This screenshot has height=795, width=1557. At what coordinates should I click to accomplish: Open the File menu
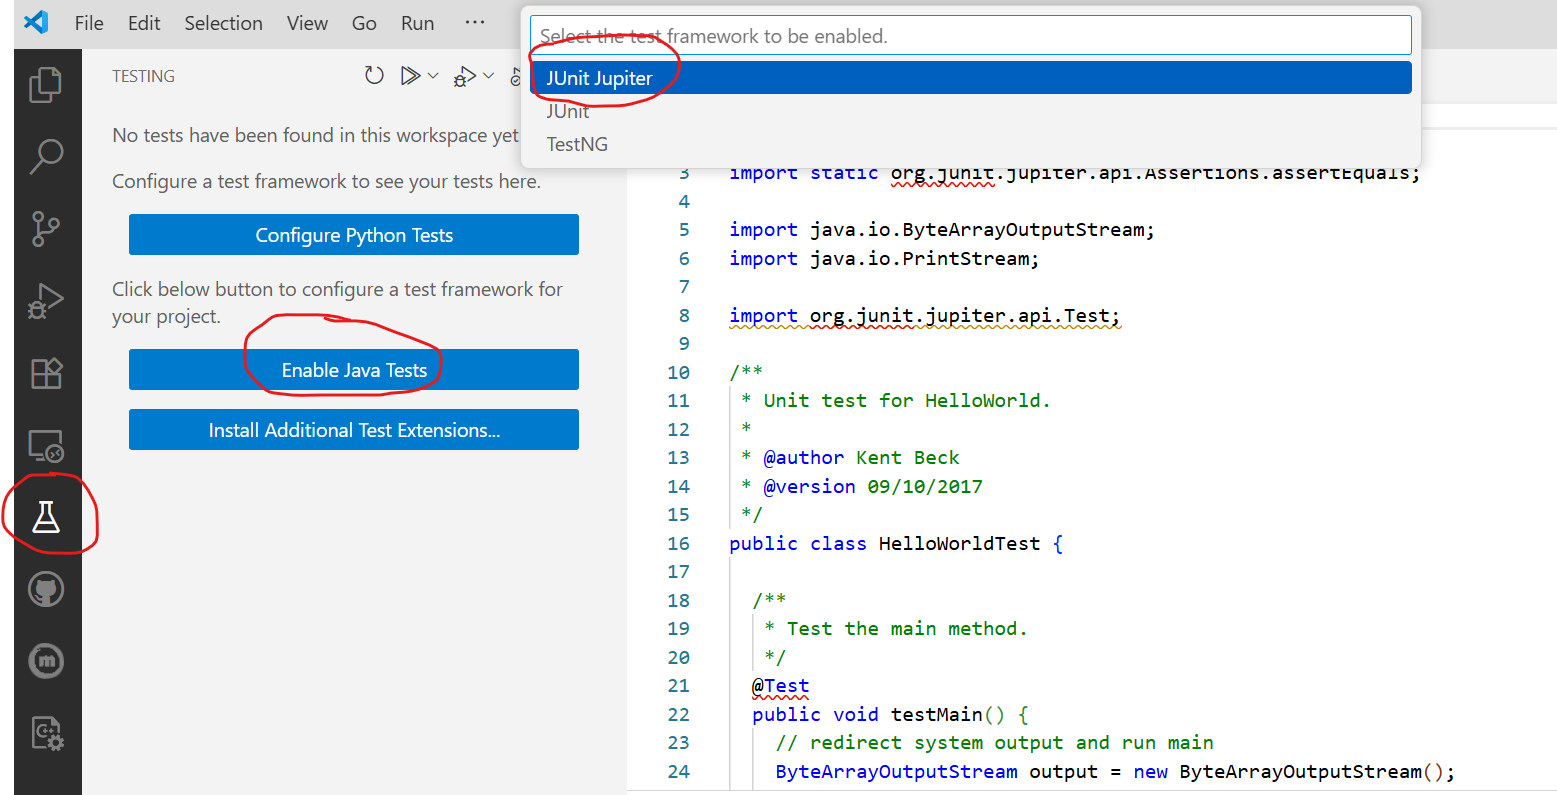[89, 23]
